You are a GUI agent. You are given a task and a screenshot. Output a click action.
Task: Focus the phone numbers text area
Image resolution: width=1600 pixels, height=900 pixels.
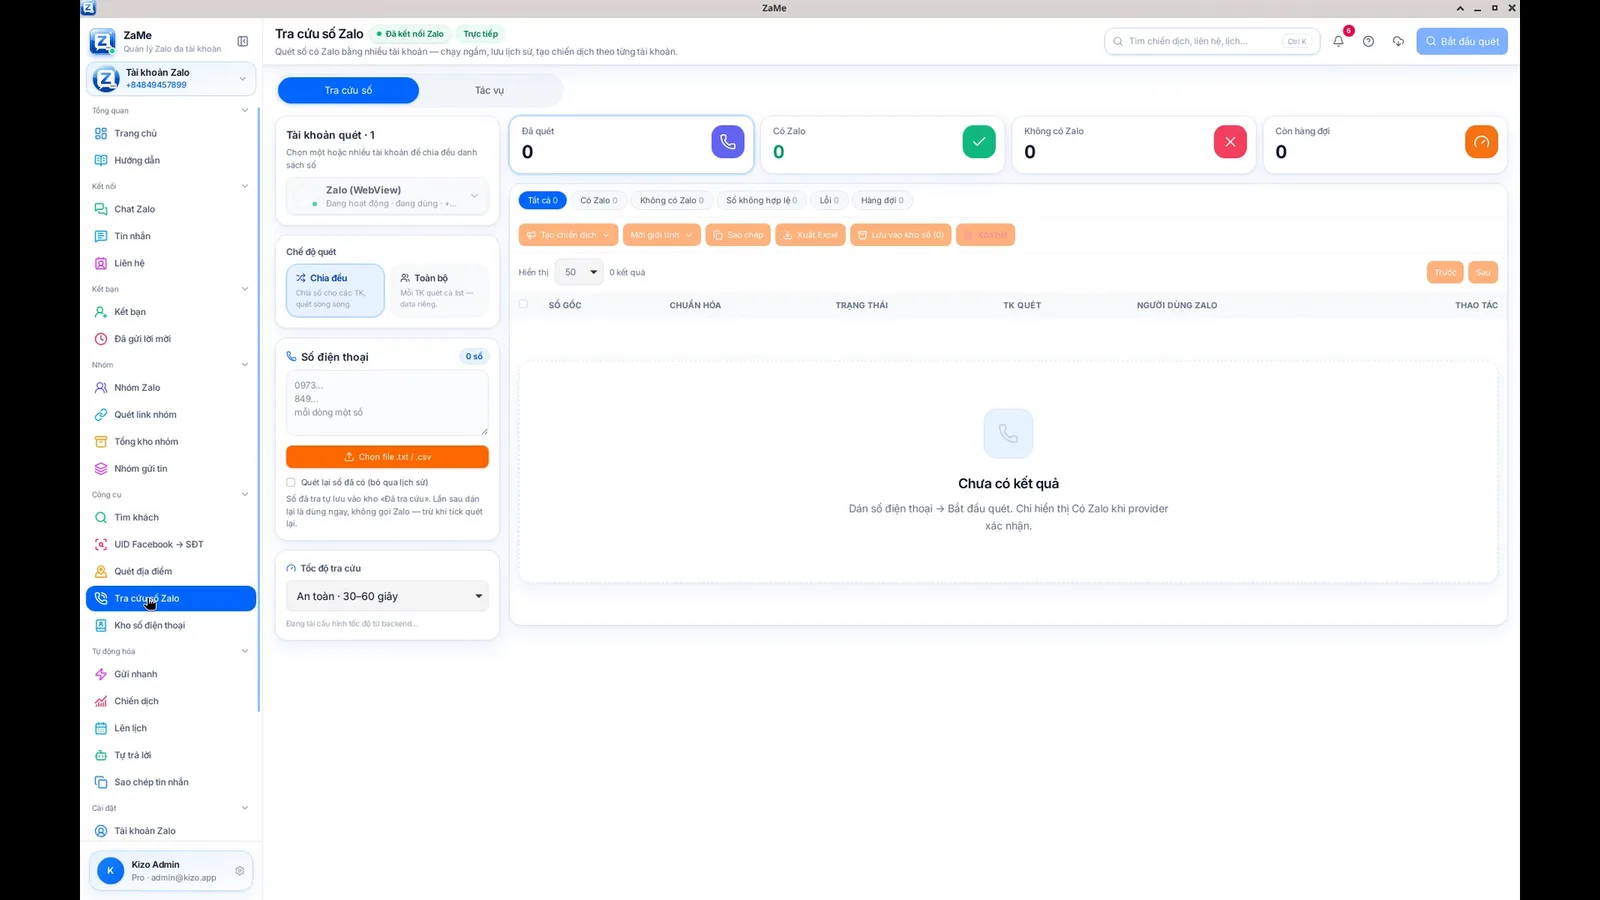click(387, 403)
